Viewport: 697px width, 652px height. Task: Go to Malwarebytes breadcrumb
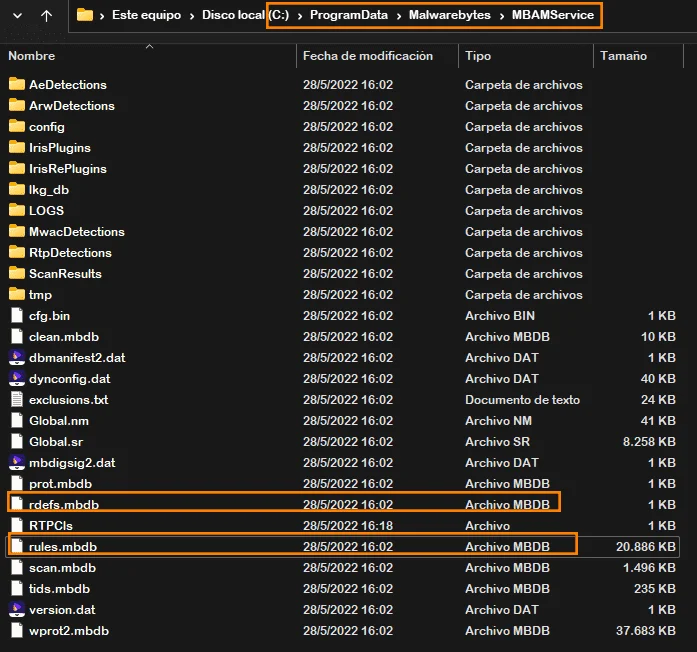tap(449, 15)
